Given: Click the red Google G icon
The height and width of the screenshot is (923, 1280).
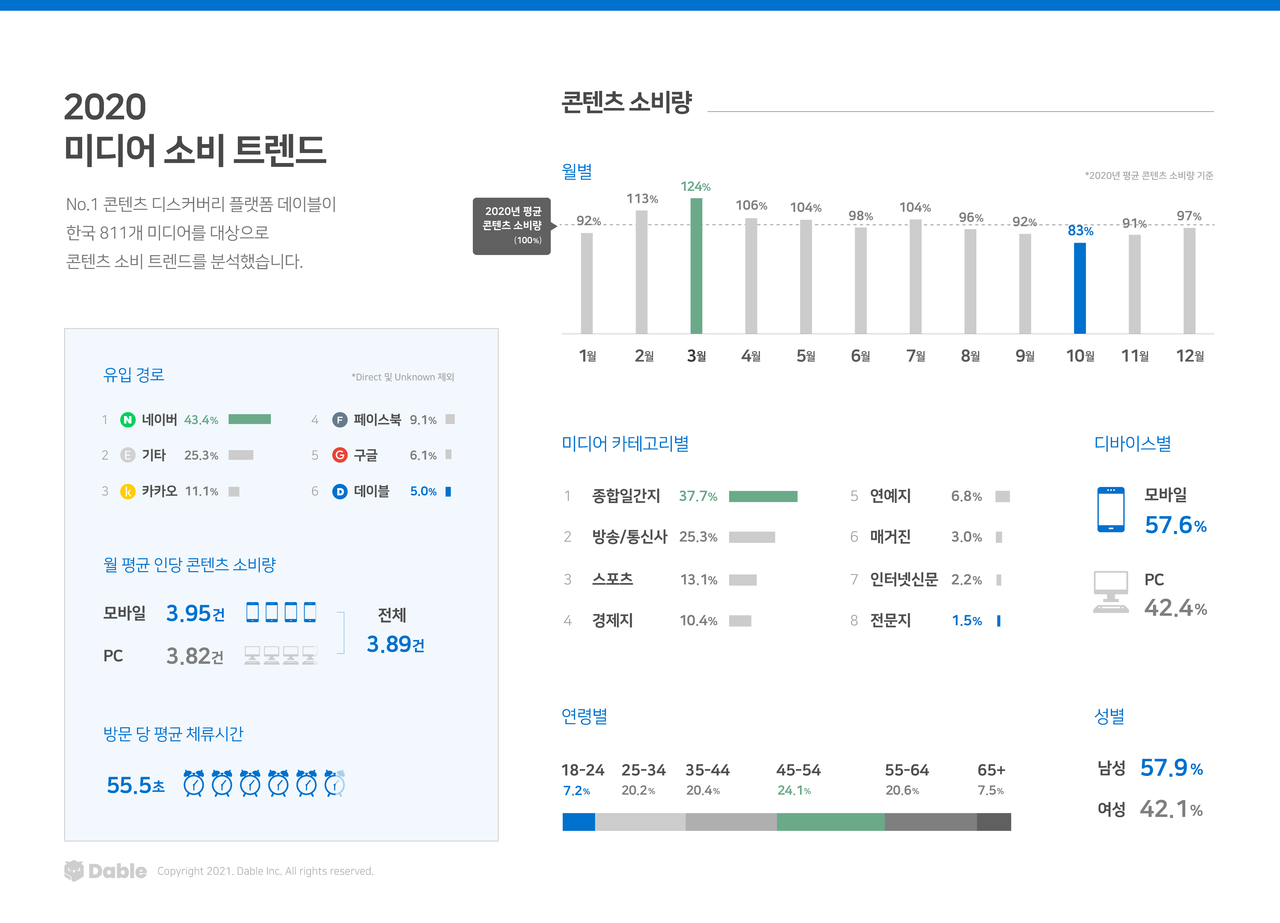Looking at the screenshot, I should [340, 455].
